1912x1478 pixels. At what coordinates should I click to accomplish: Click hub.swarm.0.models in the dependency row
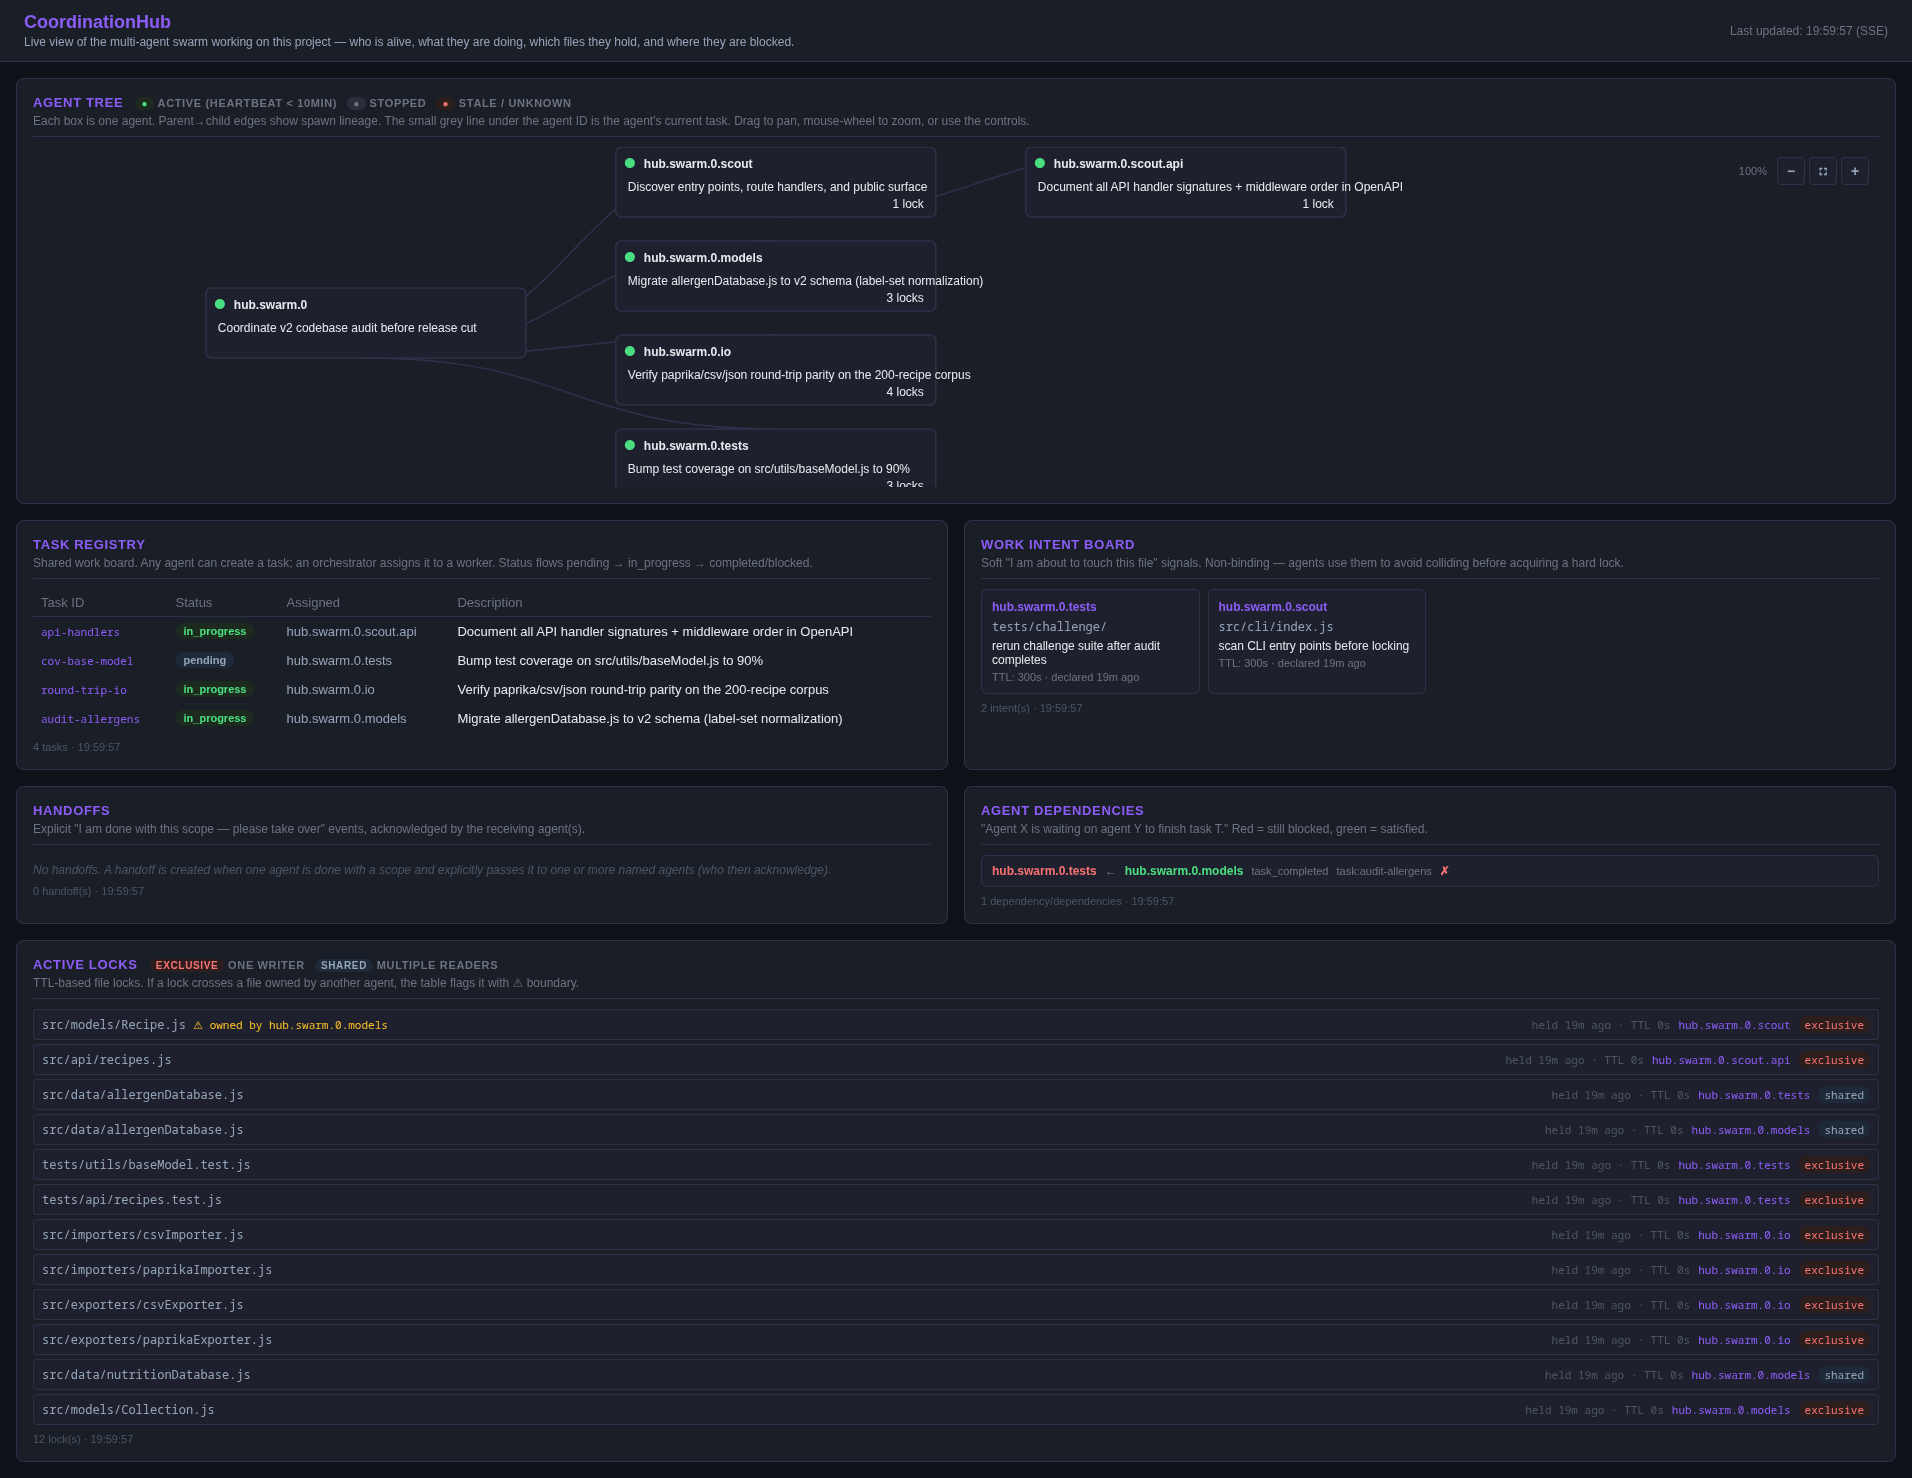1184,871
